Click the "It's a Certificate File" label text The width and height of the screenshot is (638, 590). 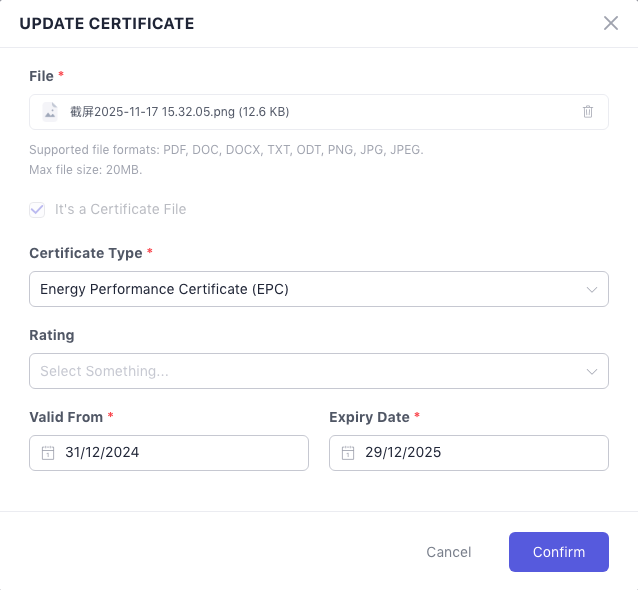click(x=121, y=210)
